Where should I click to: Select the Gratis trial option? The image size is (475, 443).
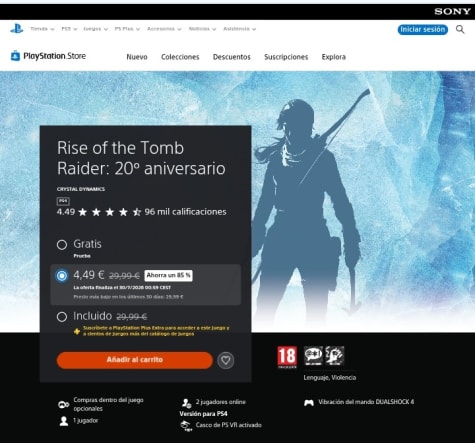62,245
